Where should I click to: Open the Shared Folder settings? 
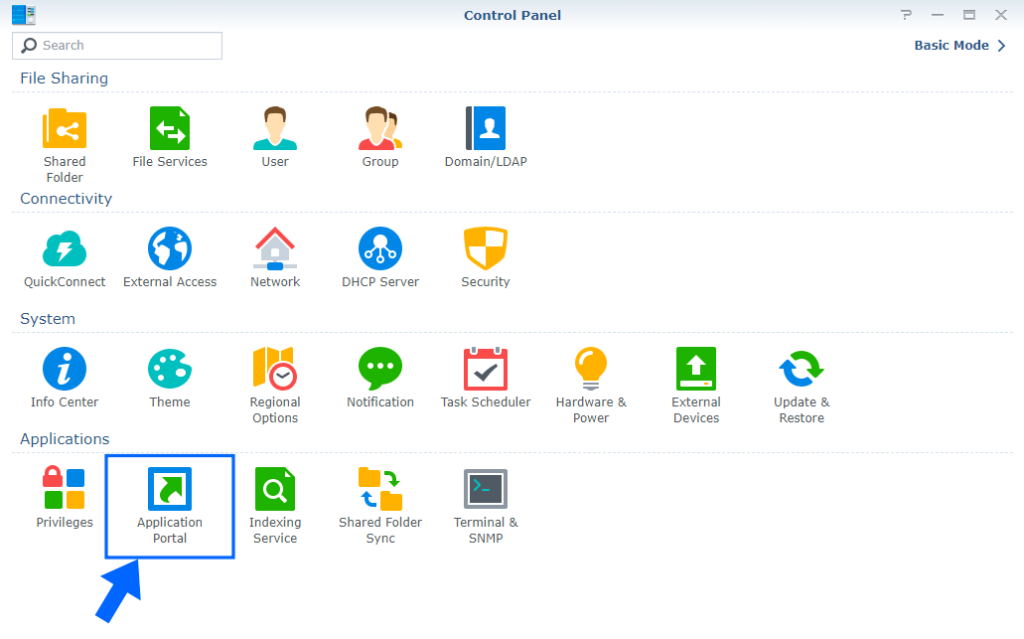pyautogui.click(x=64, y=130)
